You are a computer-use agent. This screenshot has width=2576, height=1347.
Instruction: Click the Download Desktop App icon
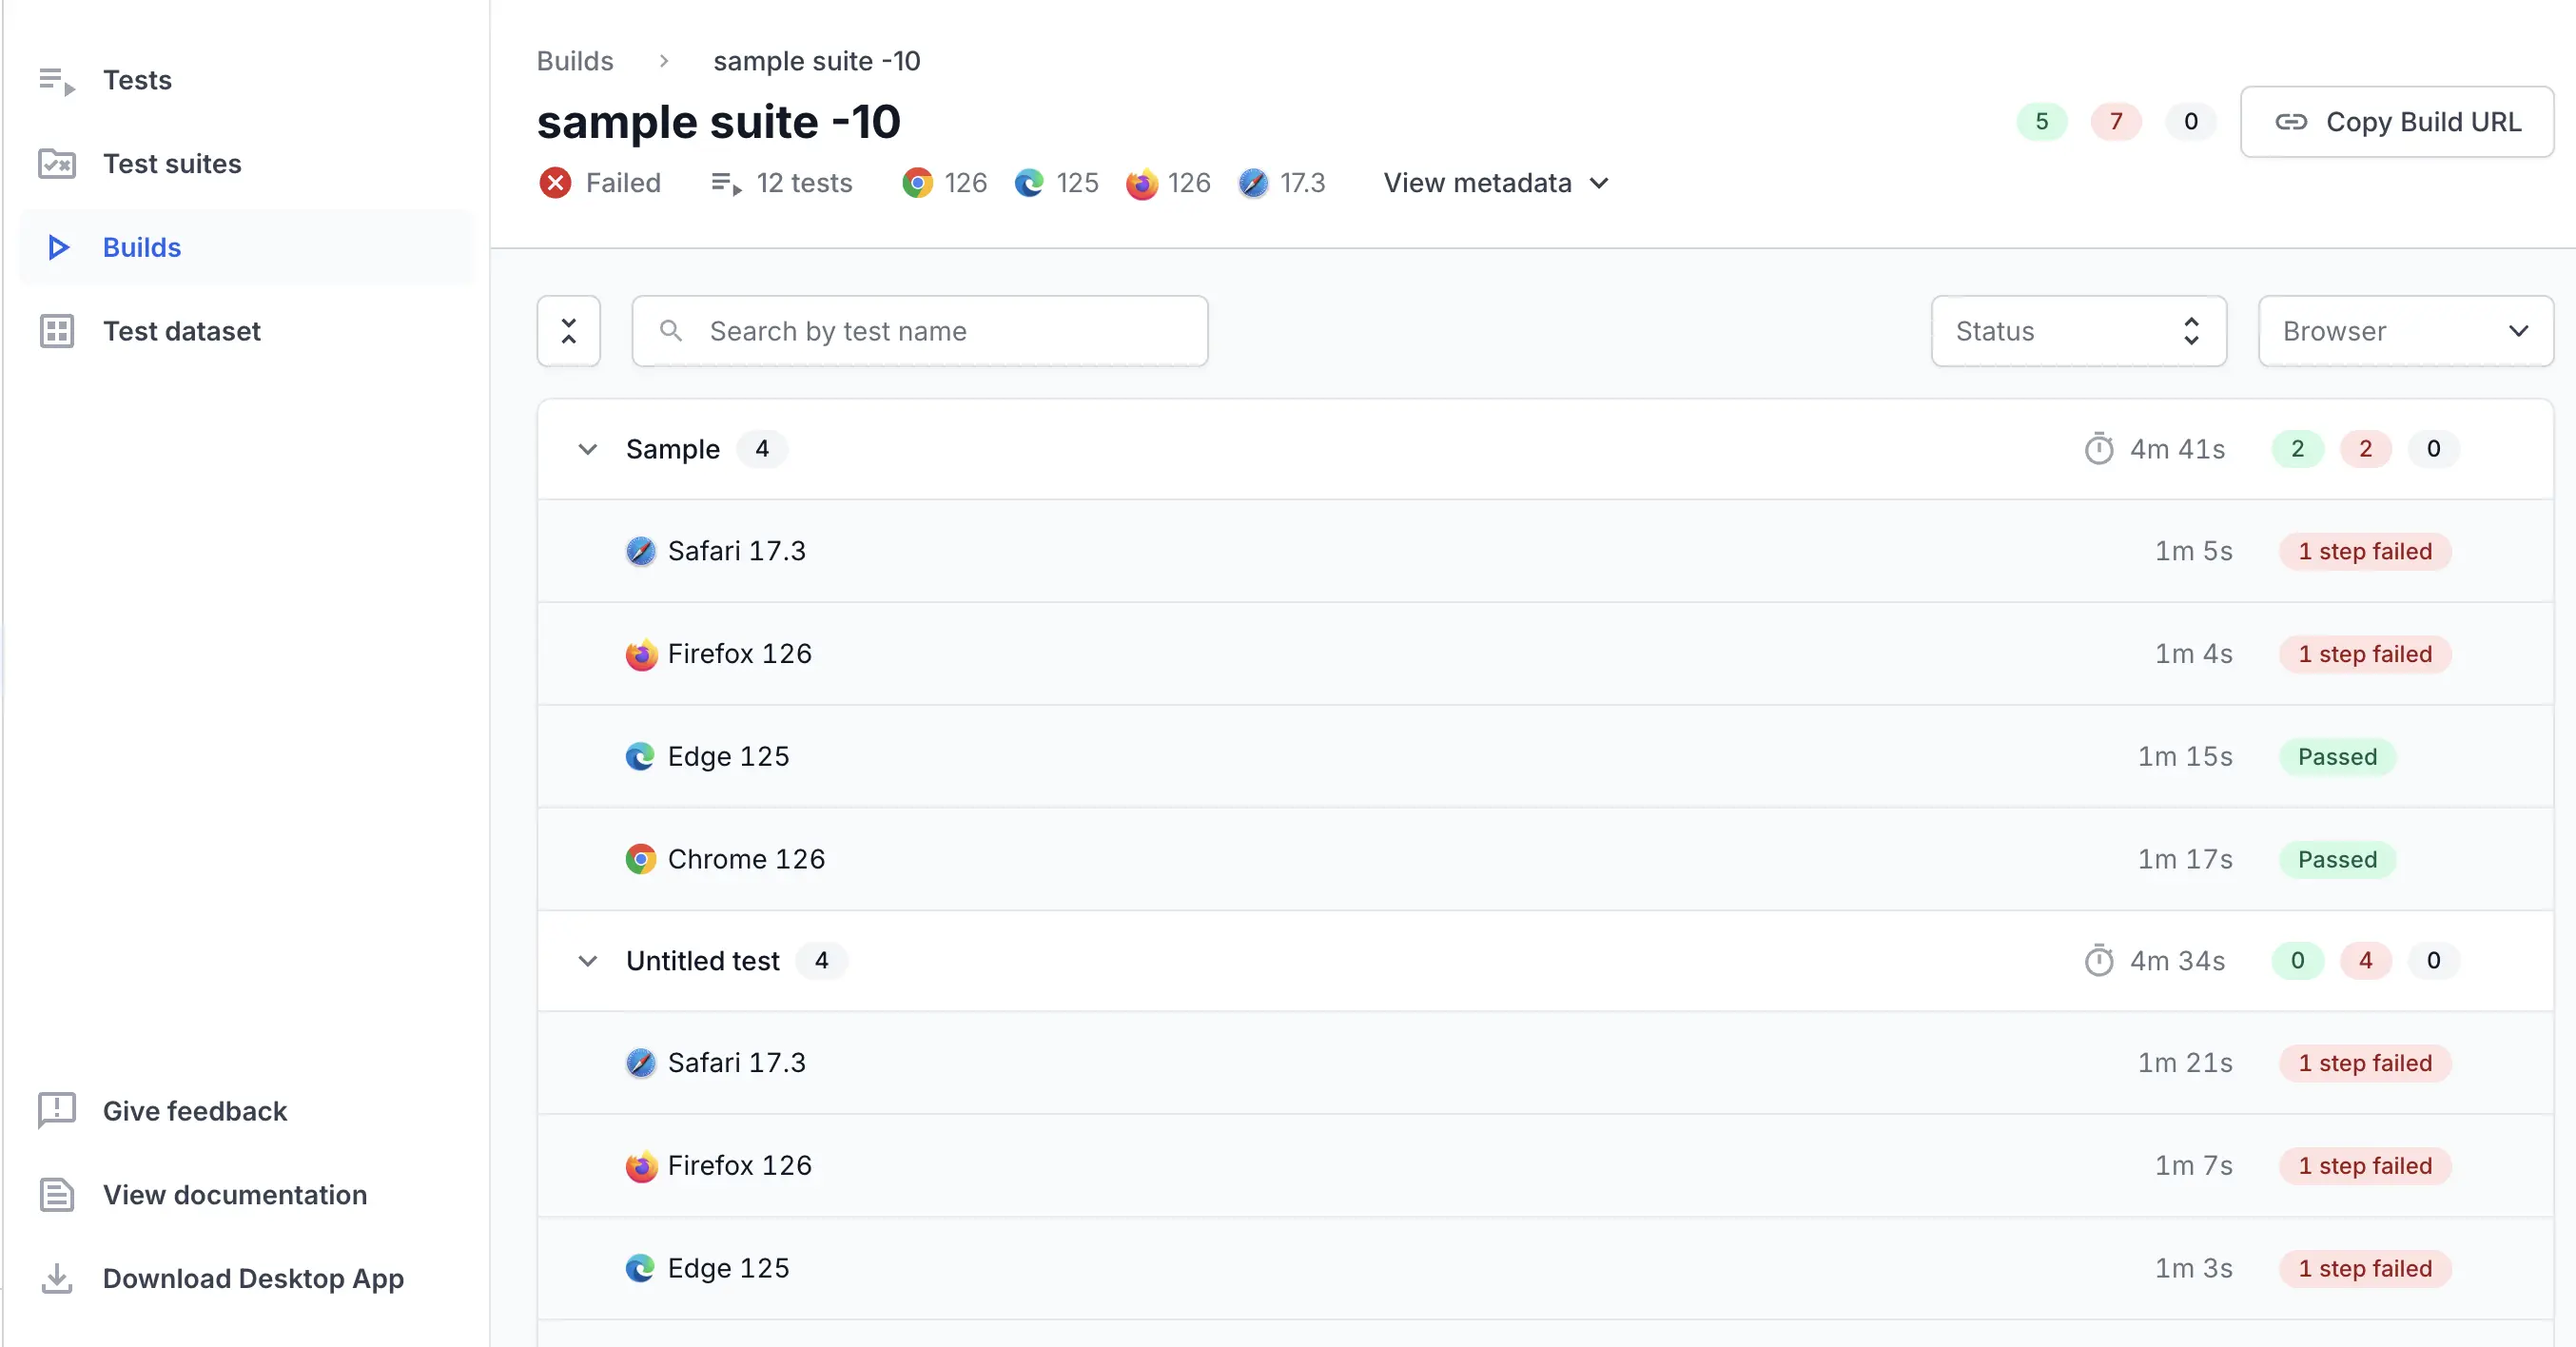[x=56, y=1278]
